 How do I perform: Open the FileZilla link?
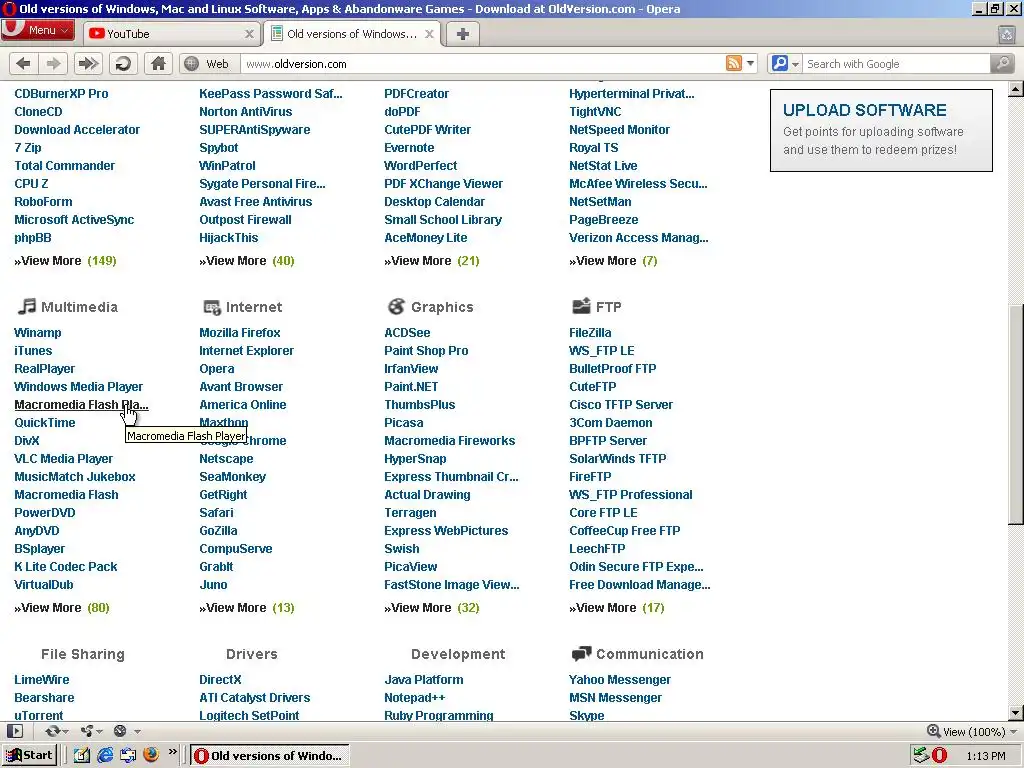coord(590,333)
